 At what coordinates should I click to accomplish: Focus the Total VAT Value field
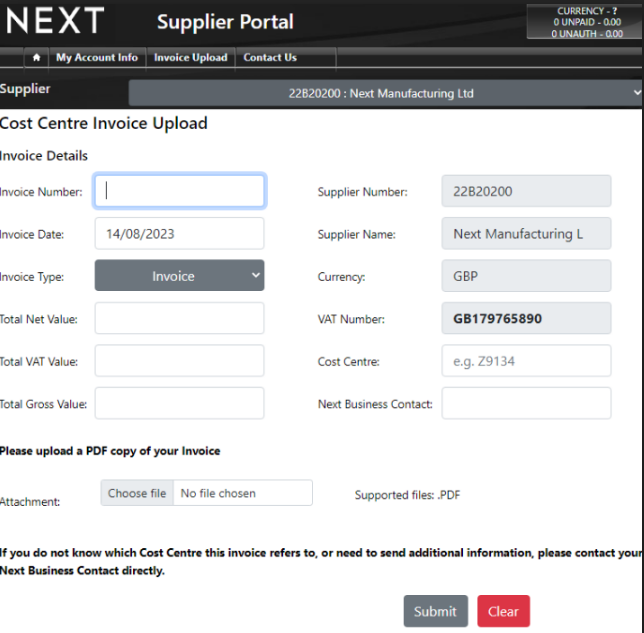click(x=180, y=361)
